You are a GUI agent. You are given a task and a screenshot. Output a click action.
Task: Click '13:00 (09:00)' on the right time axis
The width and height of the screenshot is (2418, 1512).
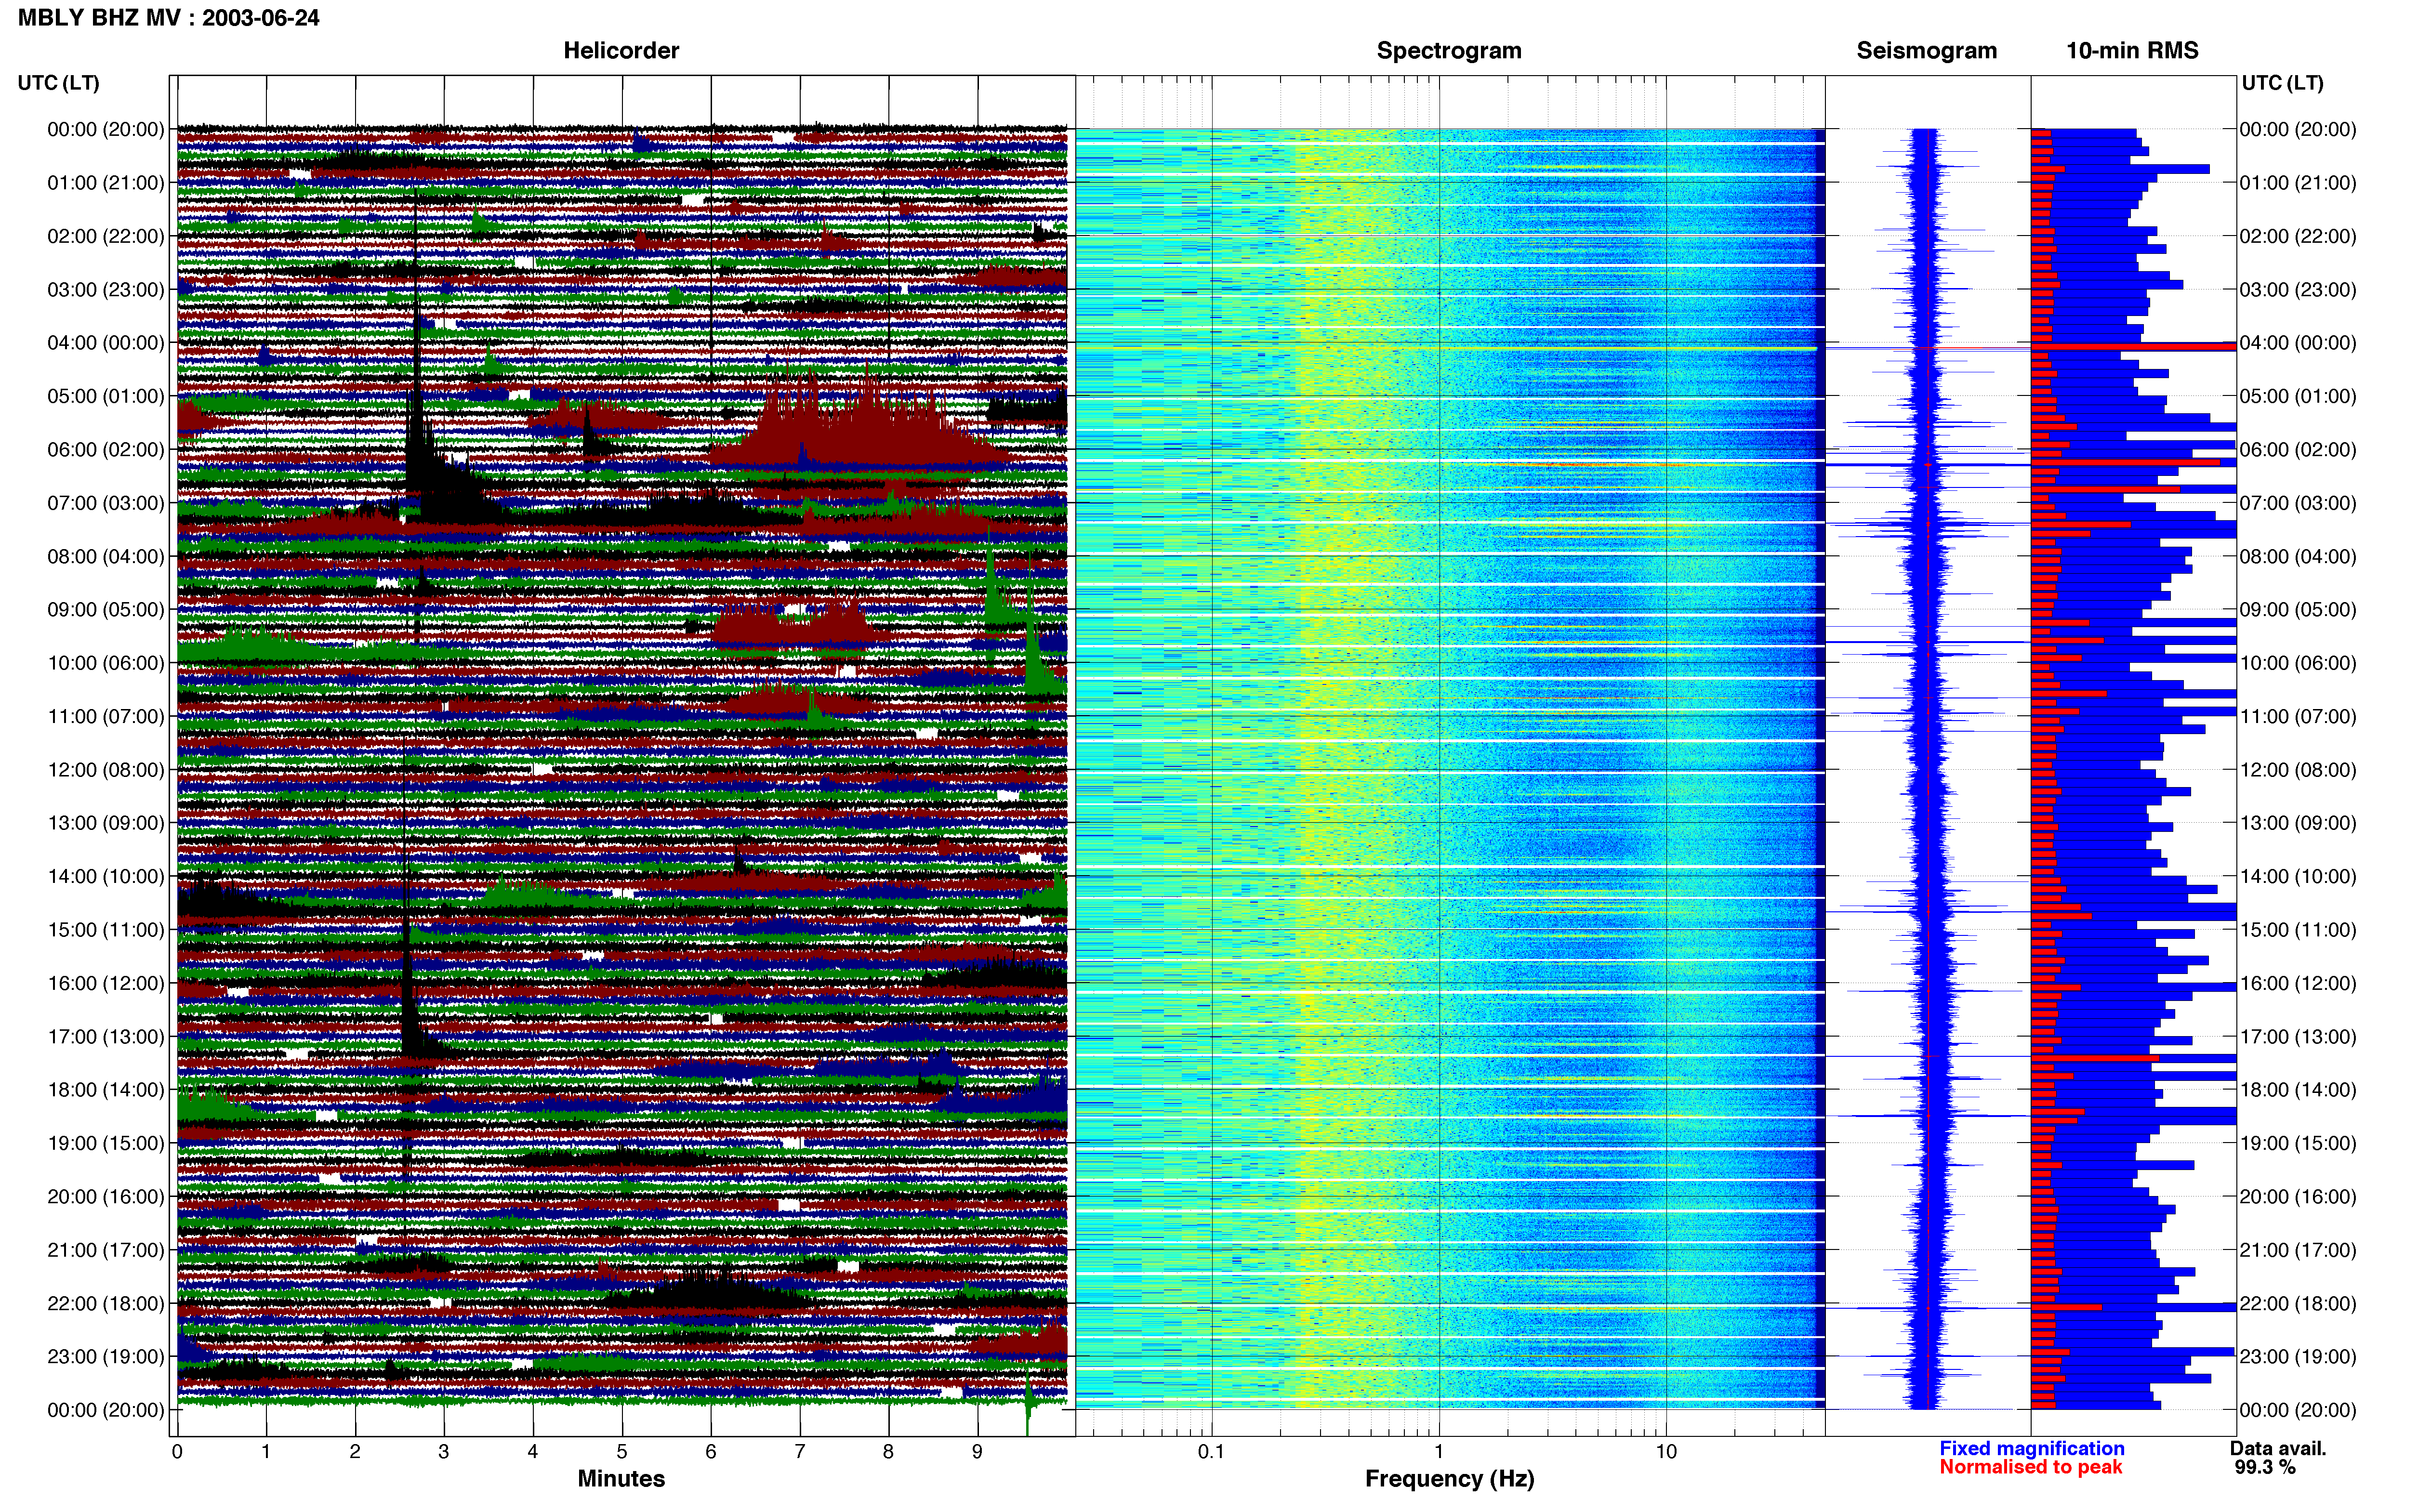coord(2298,823)
